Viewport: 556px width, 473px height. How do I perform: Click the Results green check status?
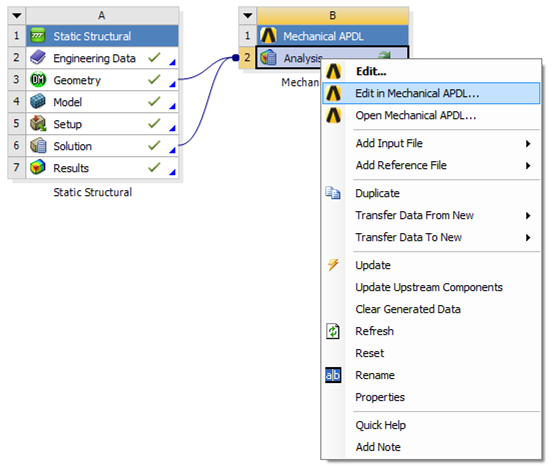click(x=155, y=167)
